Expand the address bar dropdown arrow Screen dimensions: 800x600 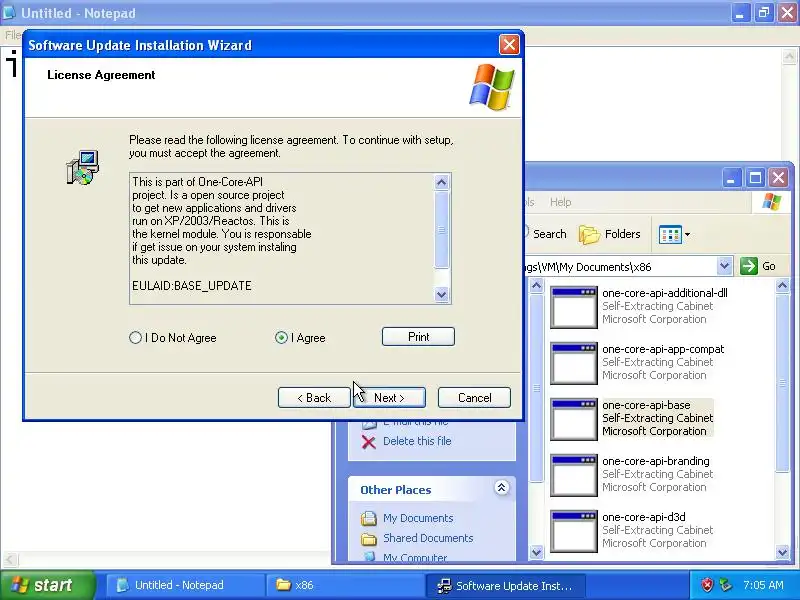[724, 266]
